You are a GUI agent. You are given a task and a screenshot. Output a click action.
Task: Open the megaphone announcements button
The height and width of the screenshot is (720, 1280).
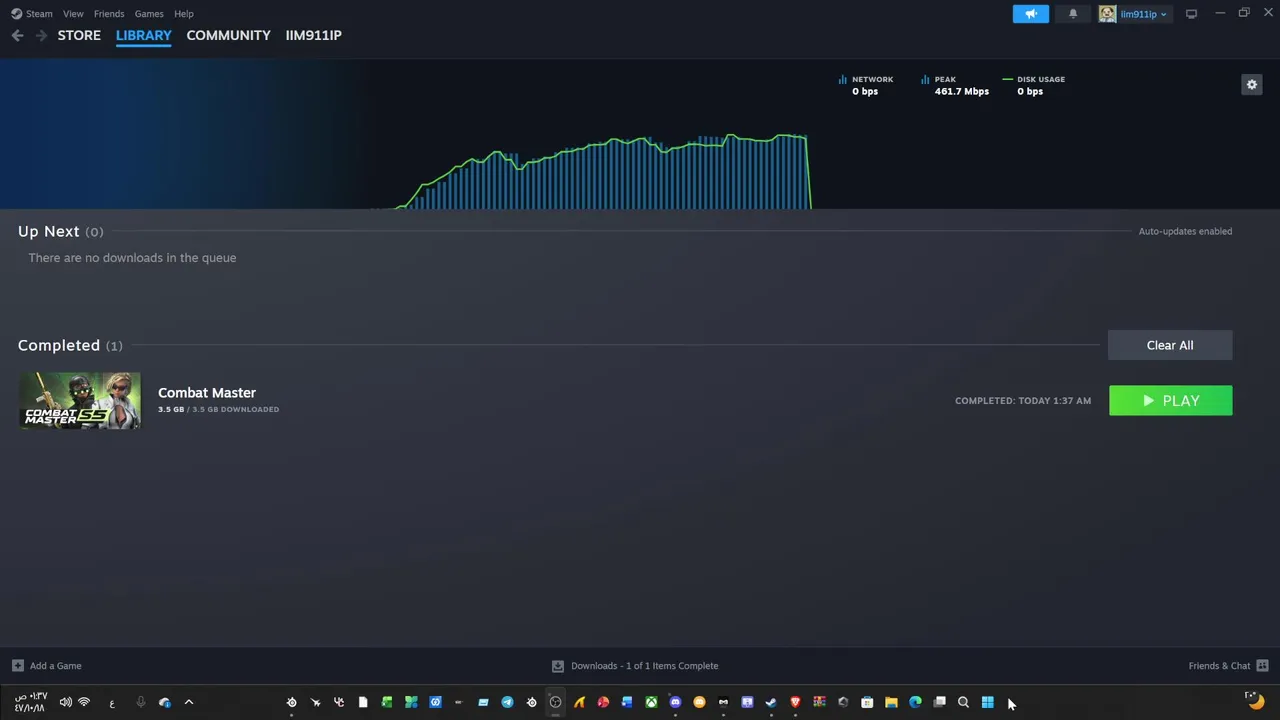[x=1031, y=14]
